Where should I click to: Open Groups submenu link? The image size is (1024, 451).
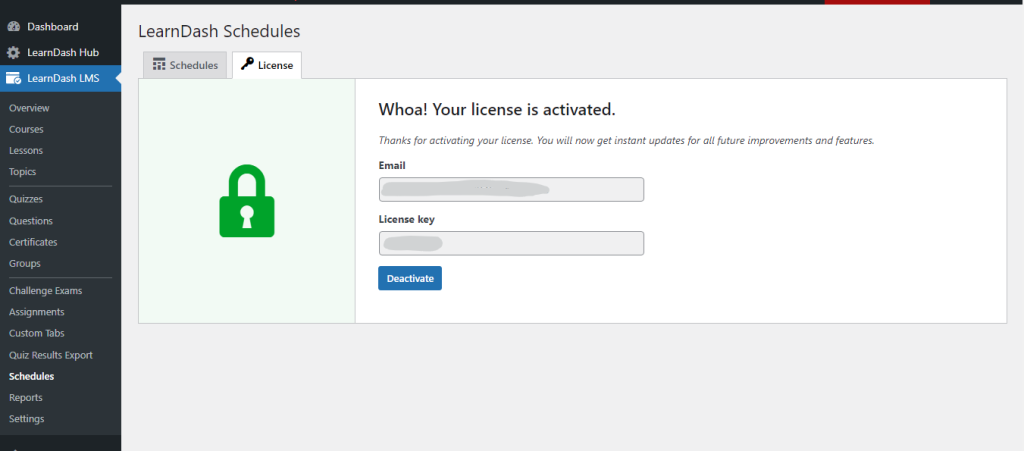click(x=25, y=263)
